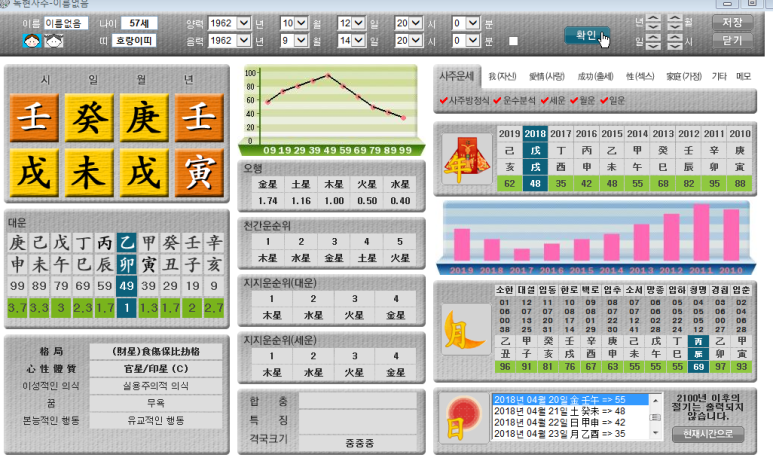The width and height of the screenshot is (773, 470).
Task: Click the month pillar stem tile 庚
Action: (144, 118)
